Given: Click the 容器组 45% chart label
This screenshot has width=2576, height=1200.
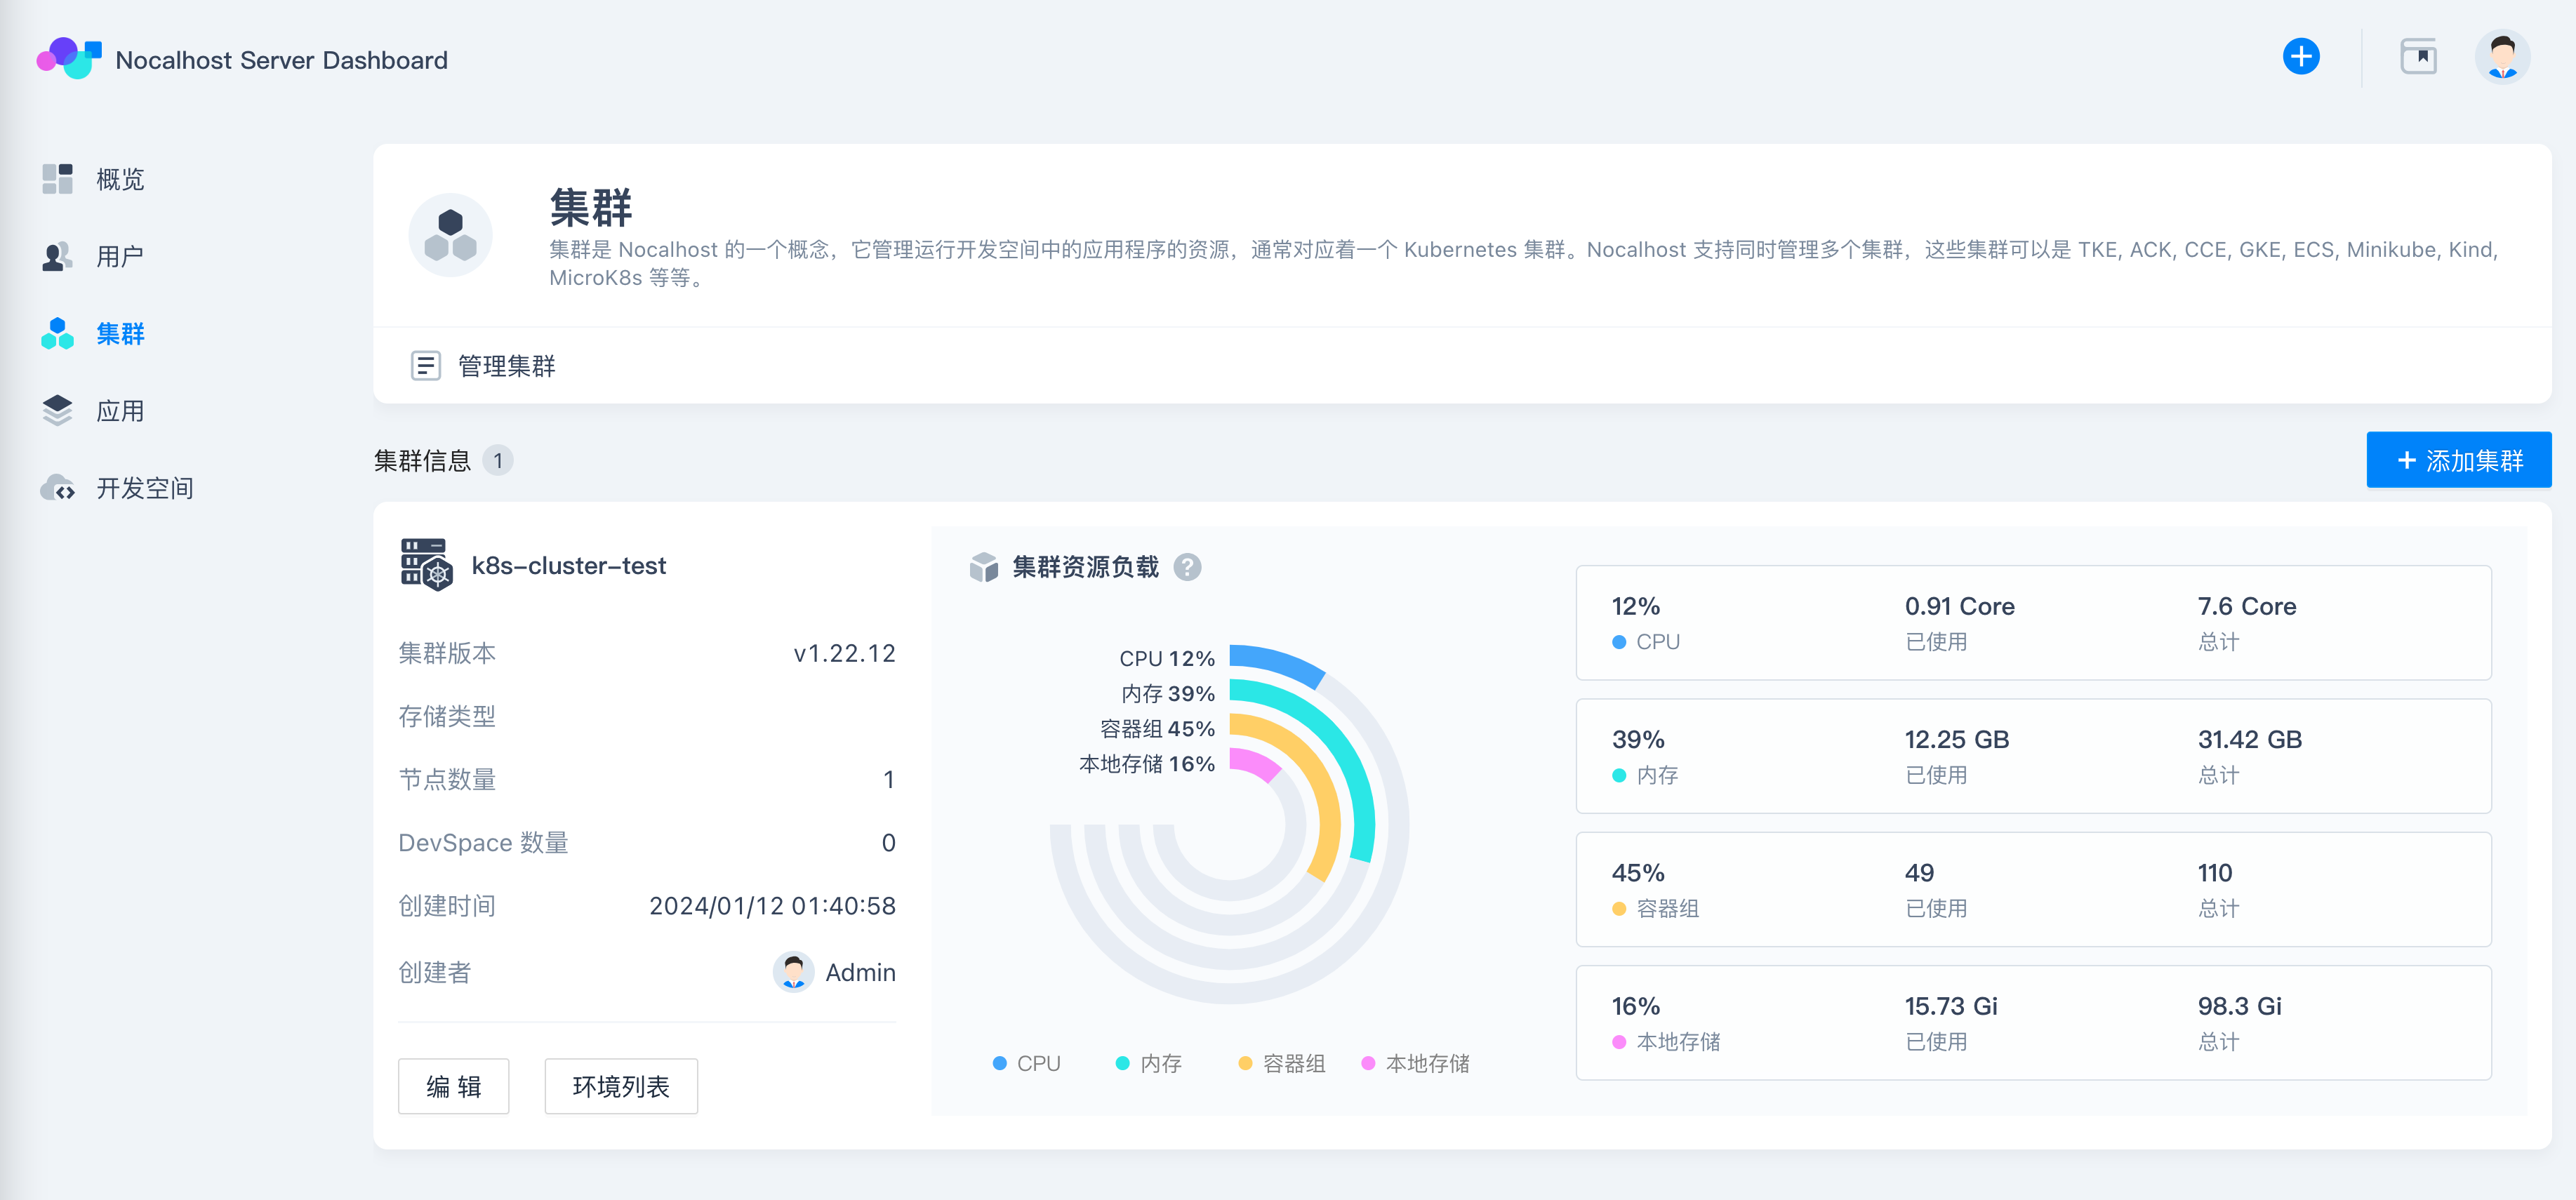Looking at the screenshot, I should [x=1157, y=728].
